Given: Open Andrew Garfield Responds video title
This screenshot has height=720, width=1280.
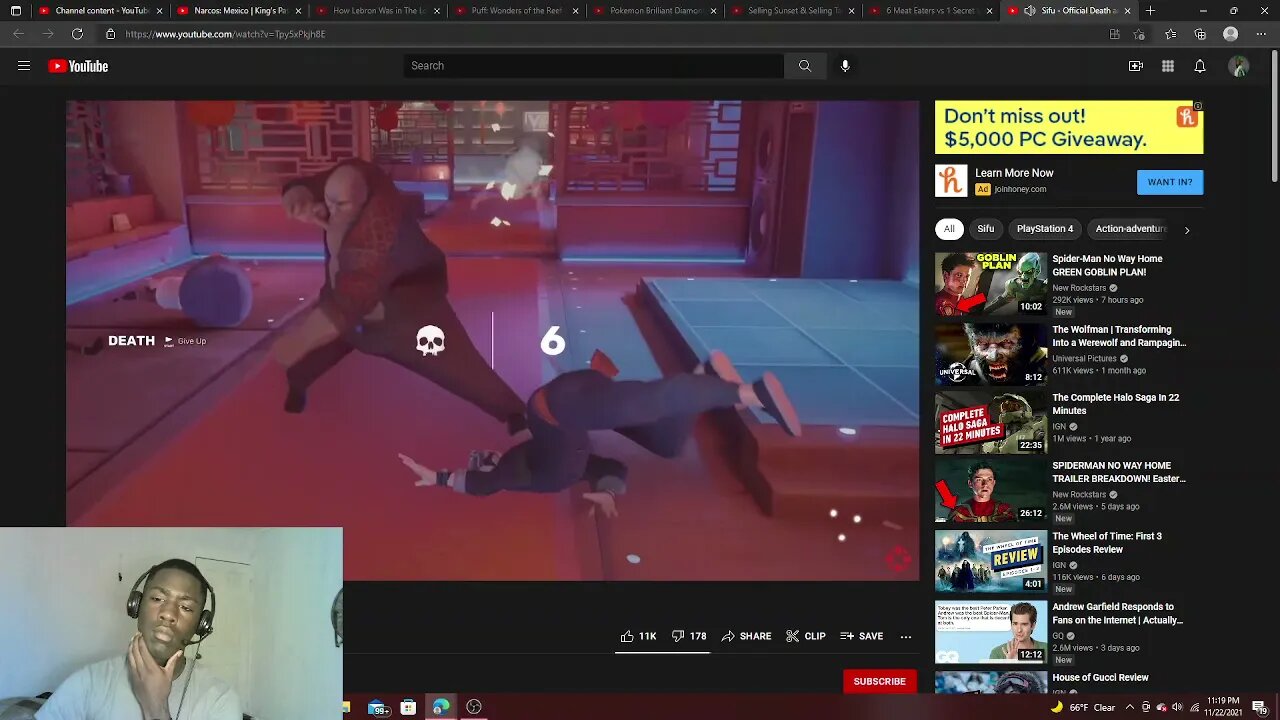Looking at the screenshot, I should point(1117,613).
